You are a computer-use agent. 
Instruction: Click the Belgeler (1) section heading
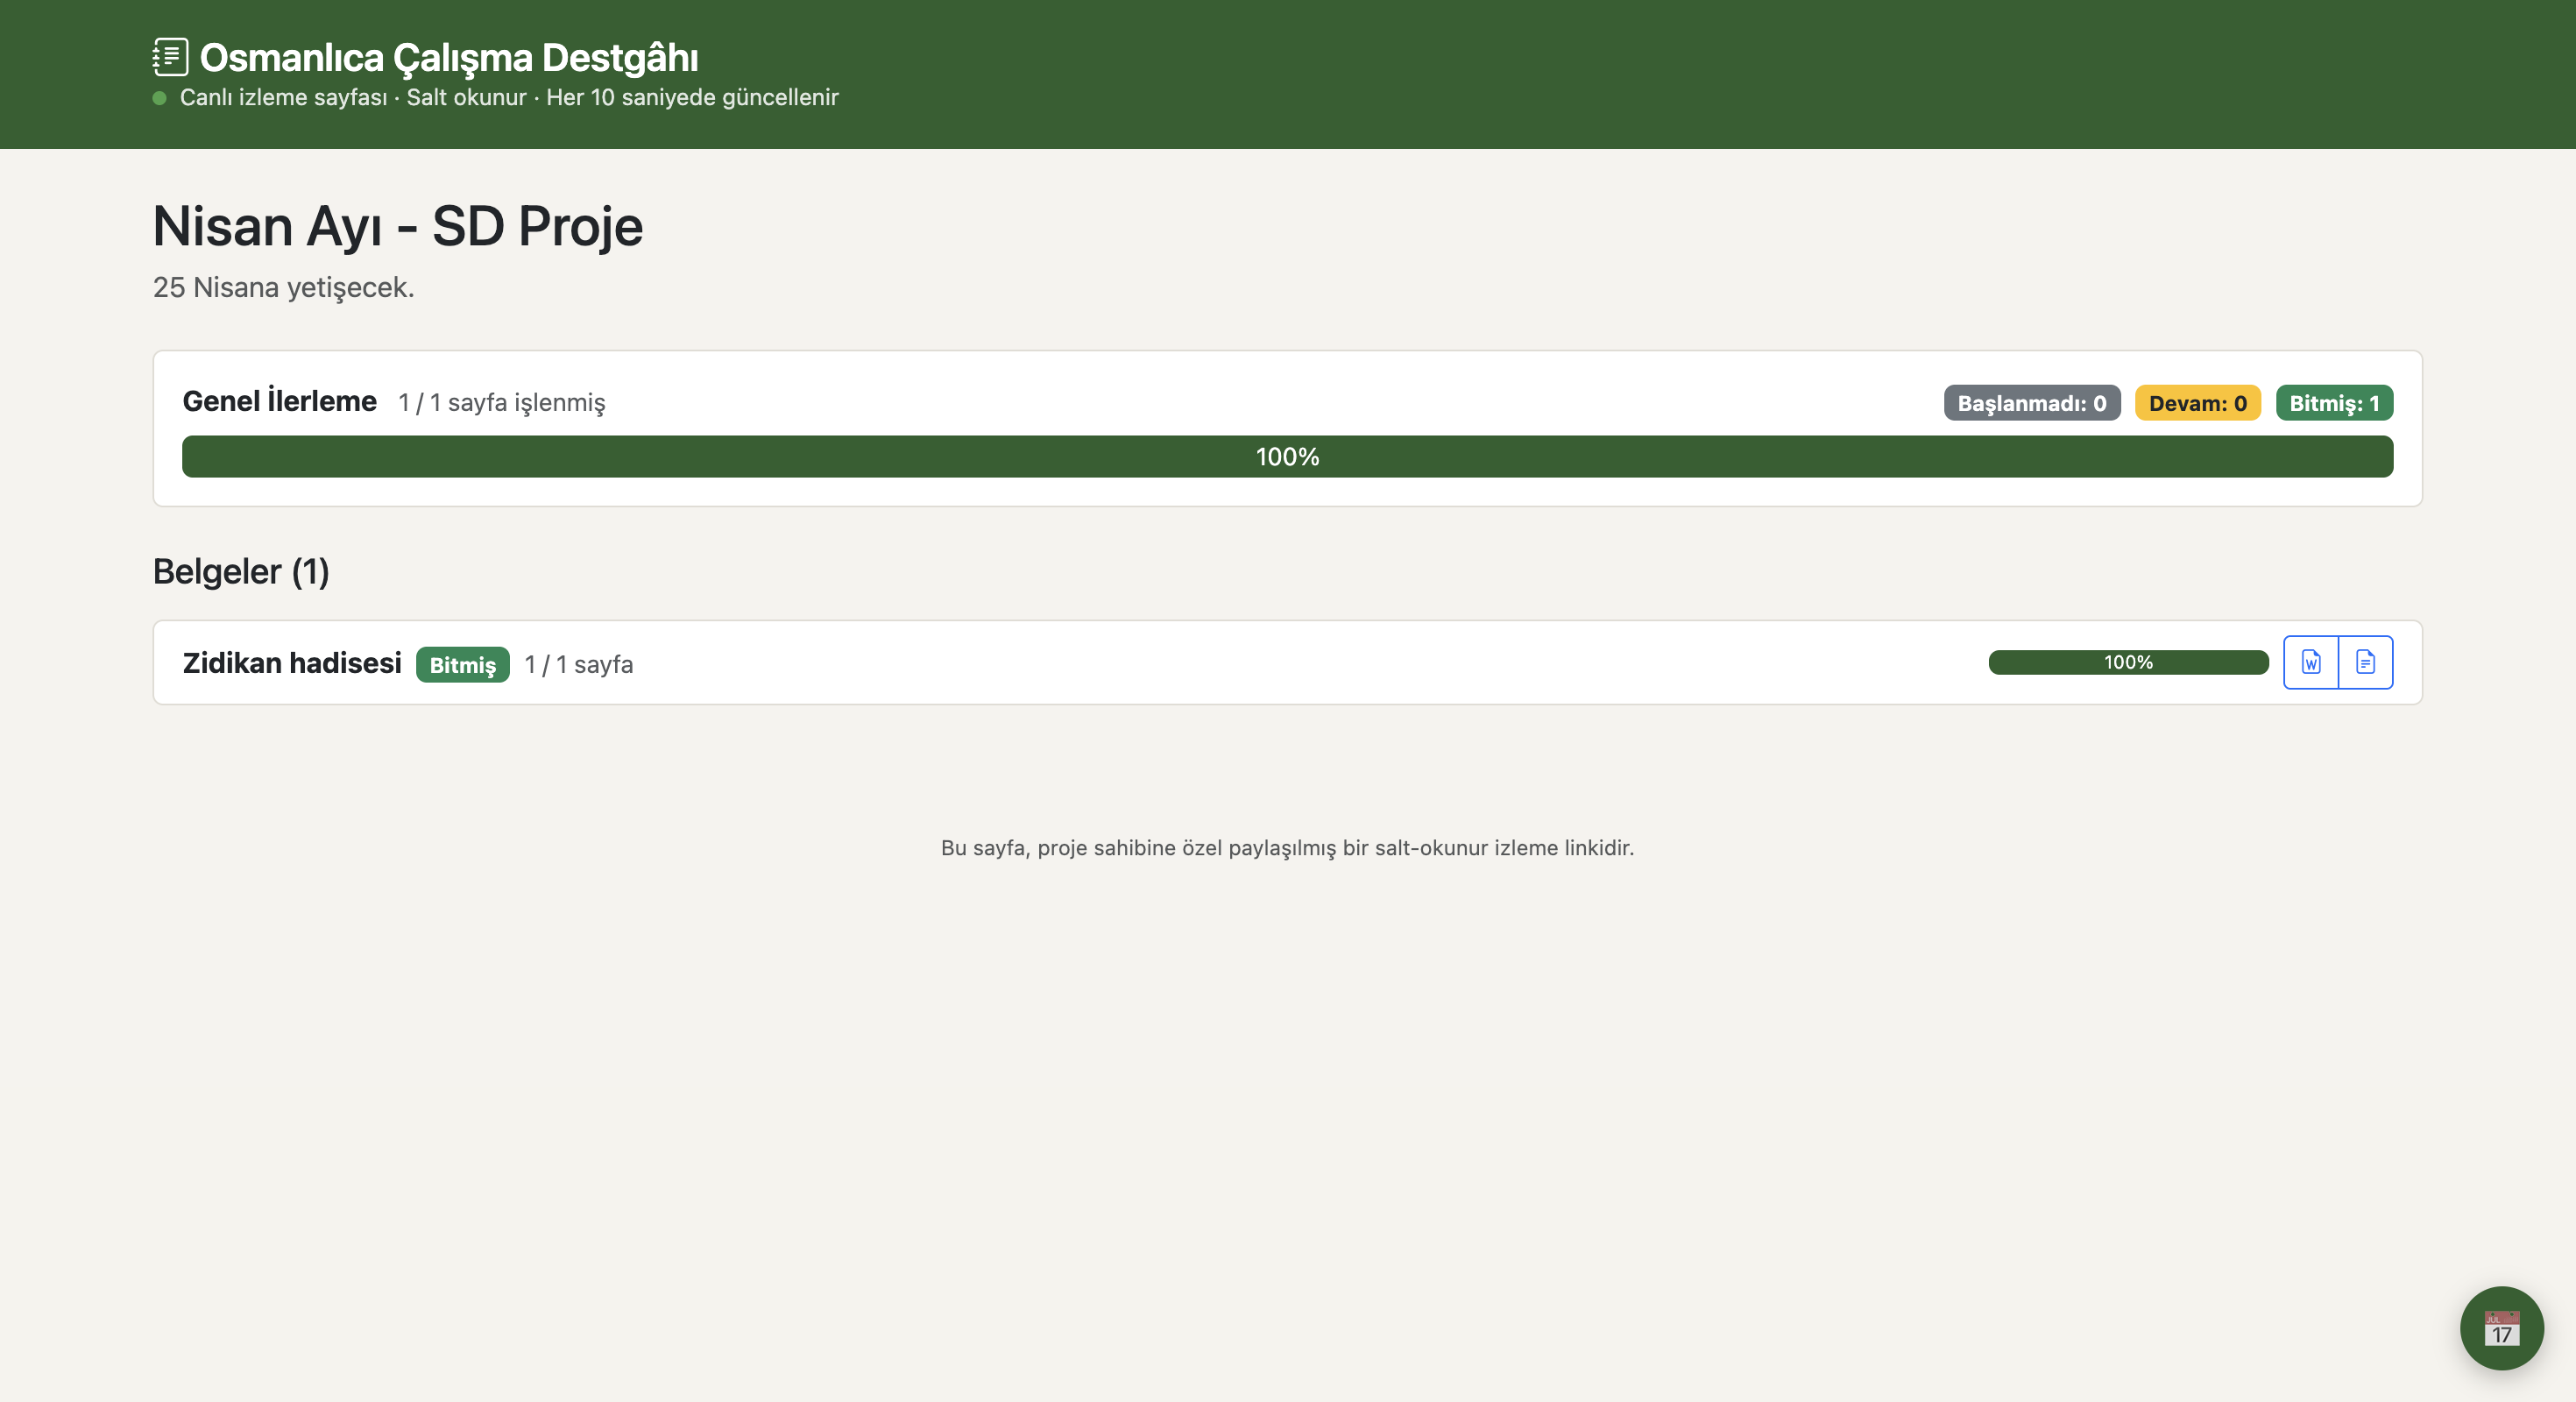(241, 571)
